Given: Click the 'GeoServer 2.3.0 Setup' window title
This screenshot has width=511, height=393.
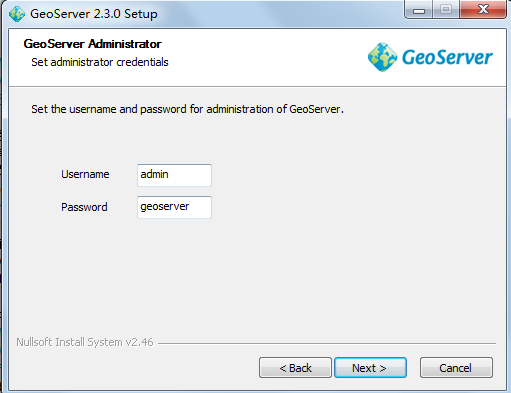Looking at the screenshot, I should tap(94, 14).
